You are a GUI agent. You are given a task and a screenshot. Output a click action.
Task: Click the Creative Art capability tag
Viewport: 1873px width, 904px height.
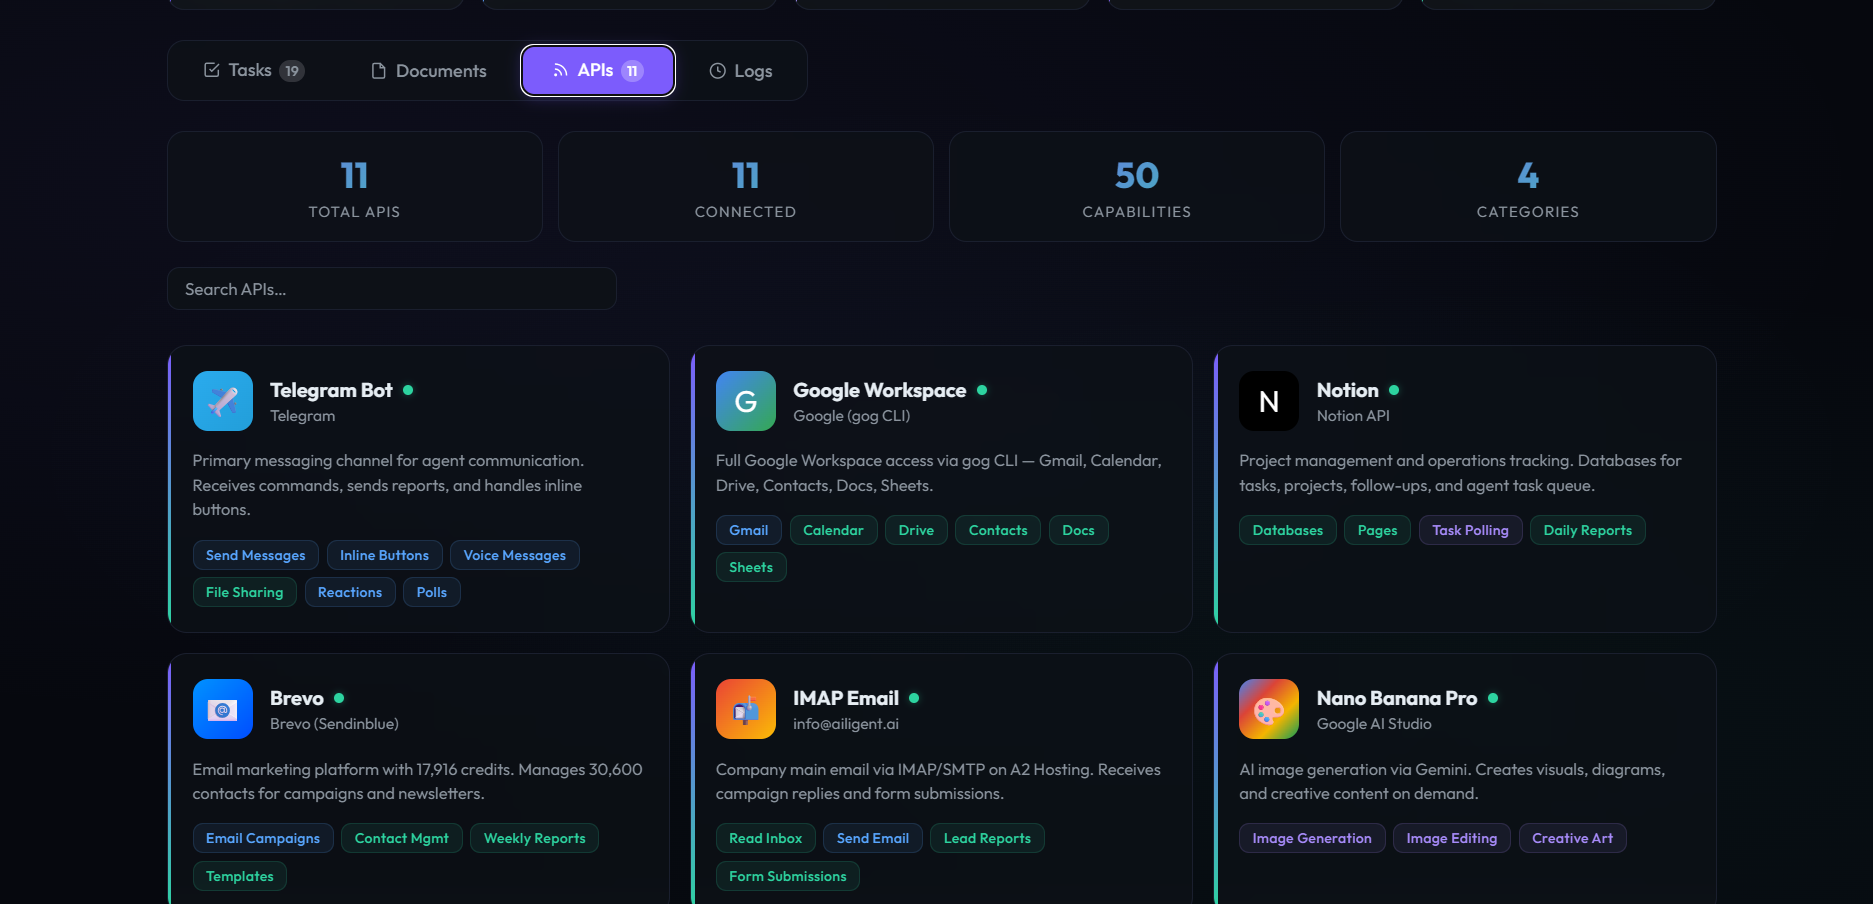[x=1573, y=838]
